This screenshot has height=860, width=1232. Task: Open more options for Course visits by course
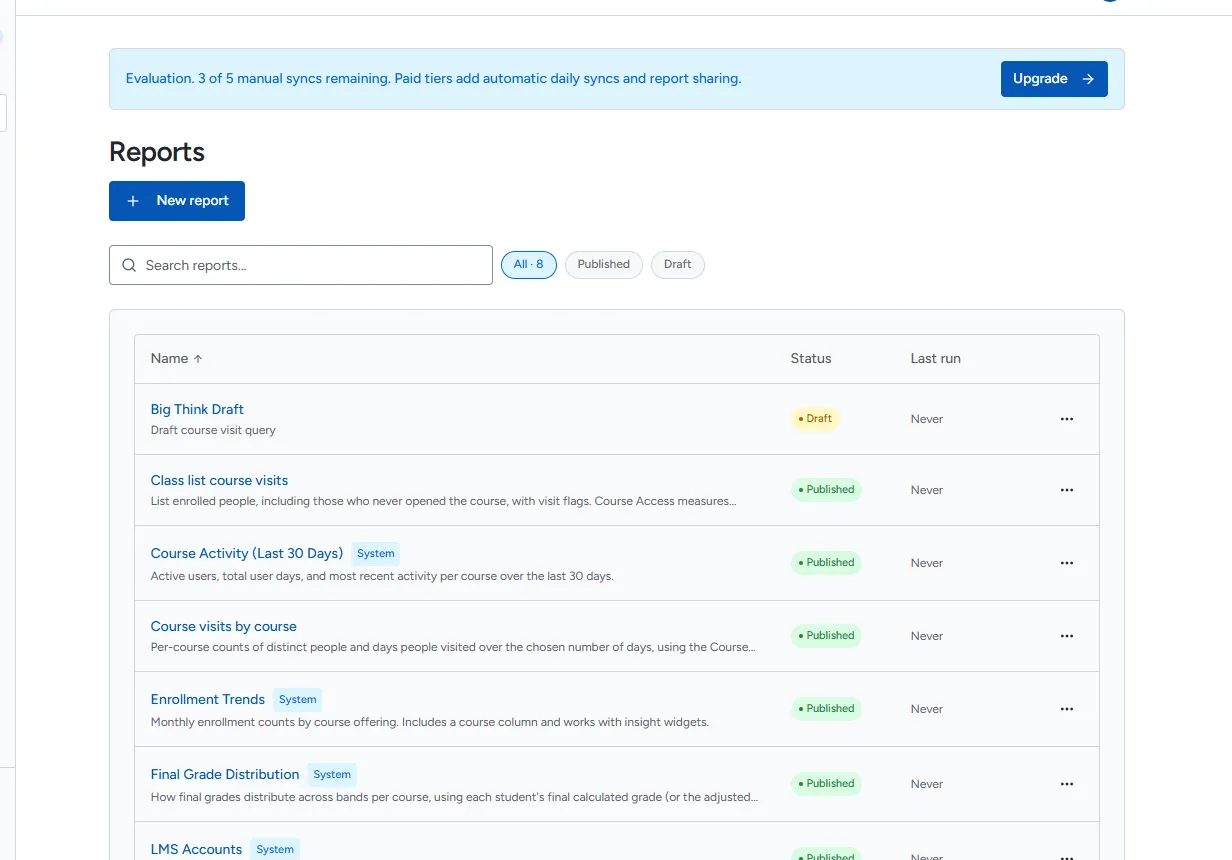[1066, 636]
